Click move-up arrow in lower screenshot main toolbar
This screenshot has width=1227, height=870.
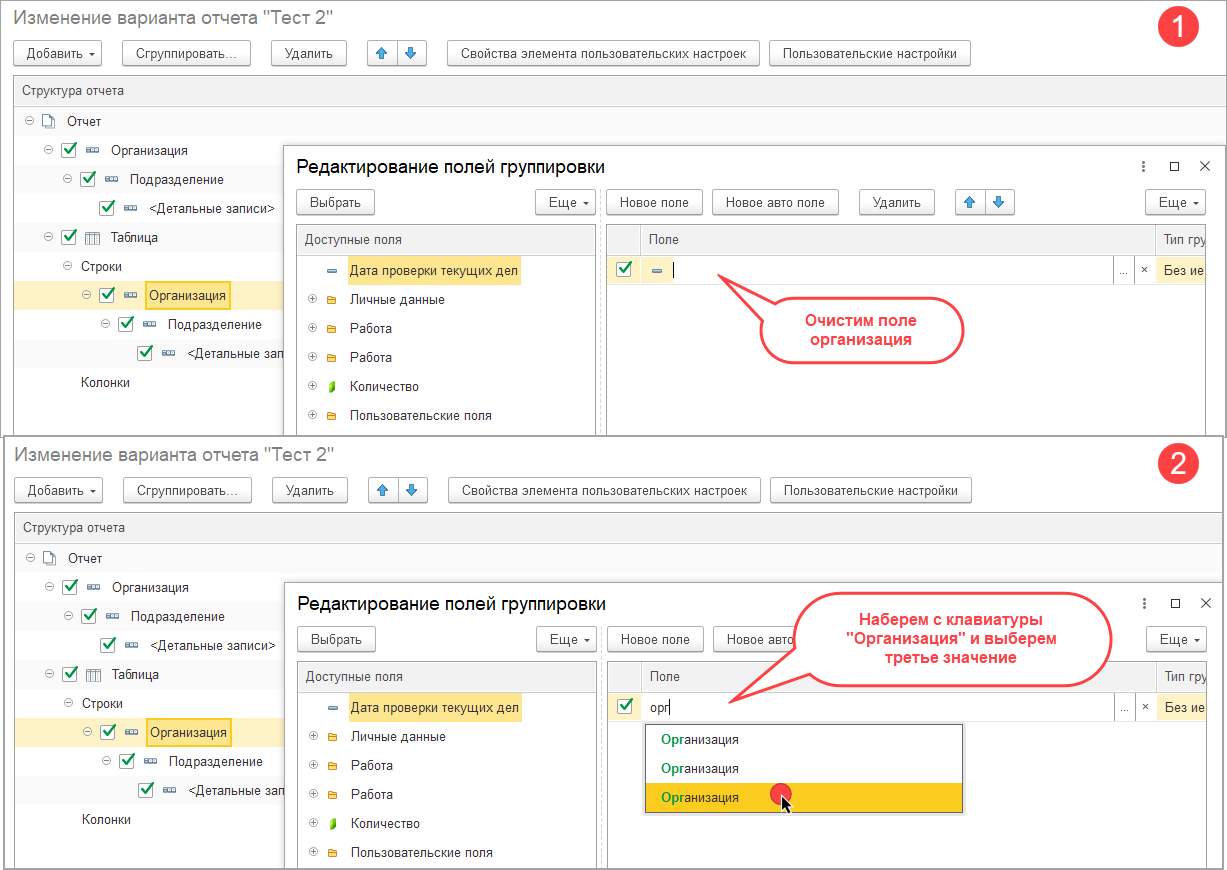pyautogui.click(x=383, y=490)
